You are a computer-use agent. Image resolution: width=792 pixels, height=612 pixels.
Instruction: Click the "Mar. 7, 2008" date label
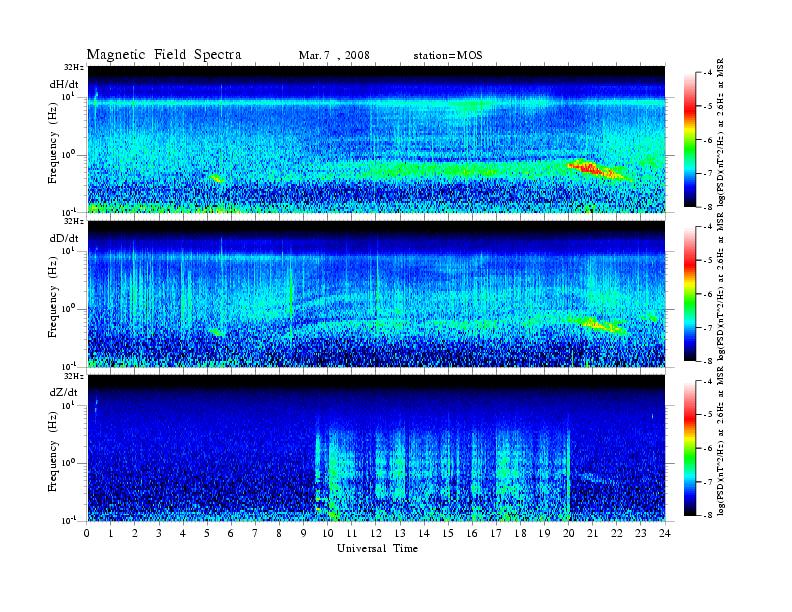pyautogui.click(x=334, y=55)
